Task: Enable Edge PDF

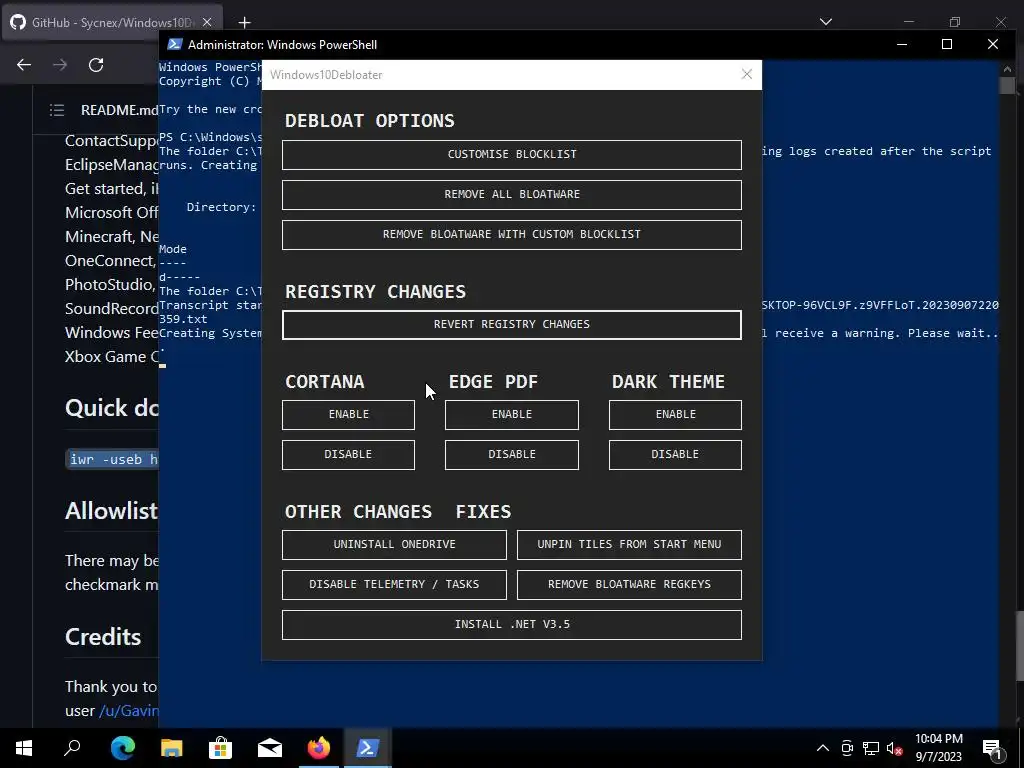Action: [x=511, y=415]
